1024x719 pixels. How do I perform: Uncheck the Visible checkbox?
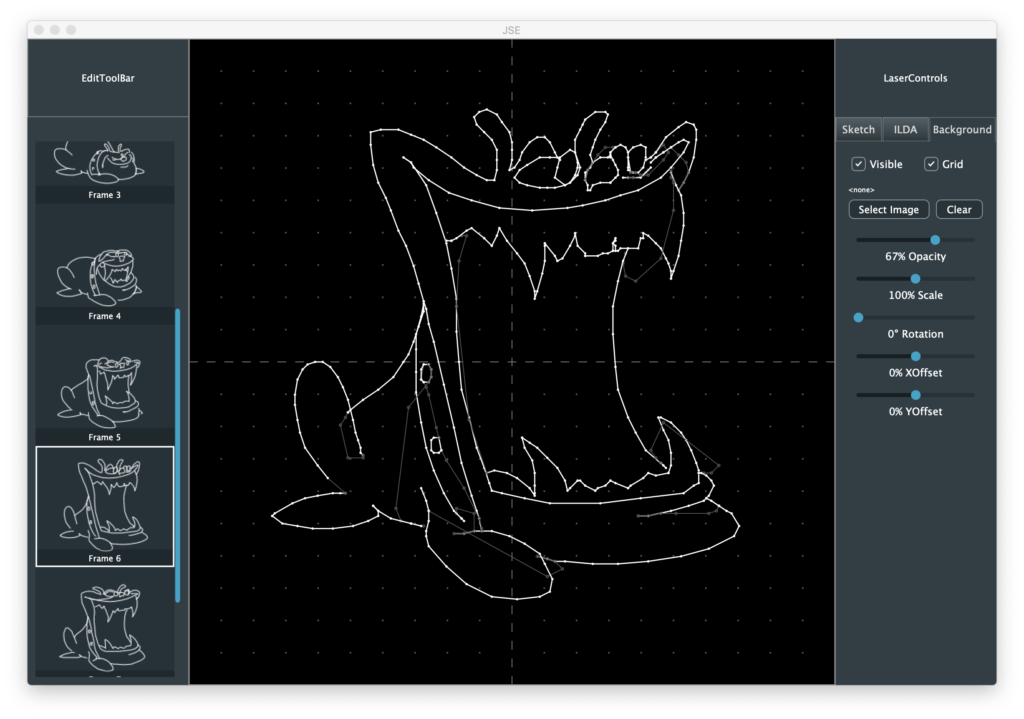859,164
